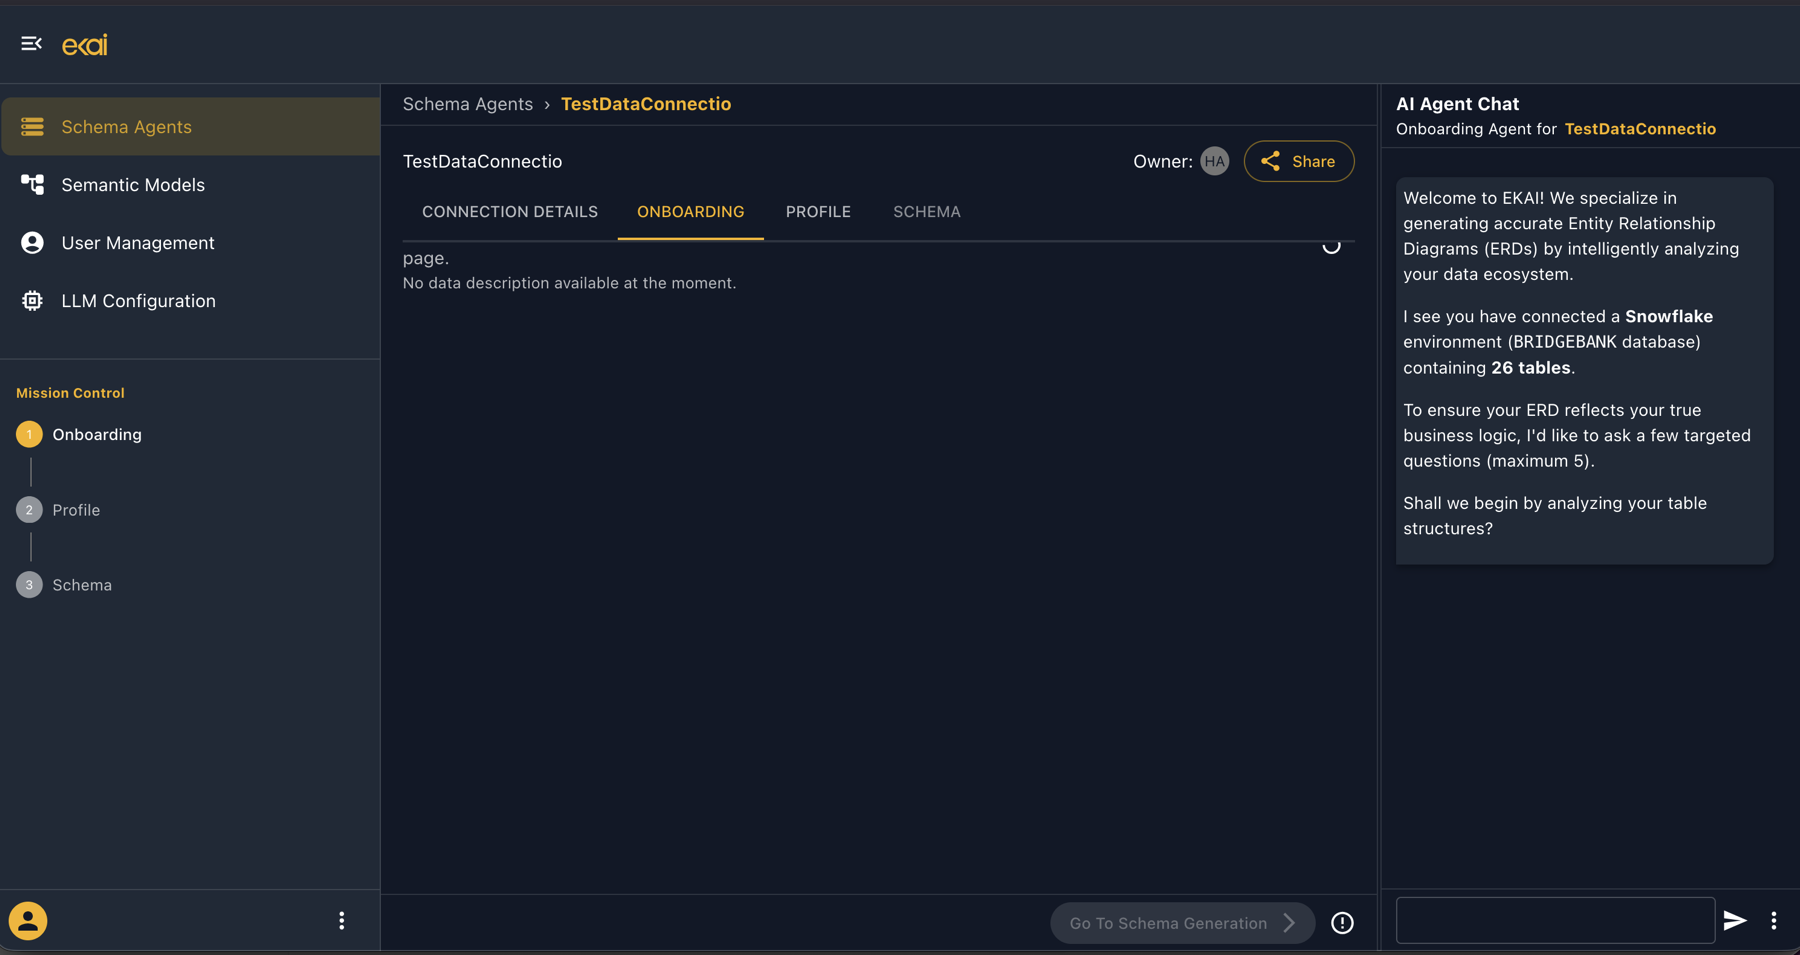Screen dimensions: 1800x955
Task: Click the chevron arrow on Go To Schema Generation
Action: (1289, 923)
